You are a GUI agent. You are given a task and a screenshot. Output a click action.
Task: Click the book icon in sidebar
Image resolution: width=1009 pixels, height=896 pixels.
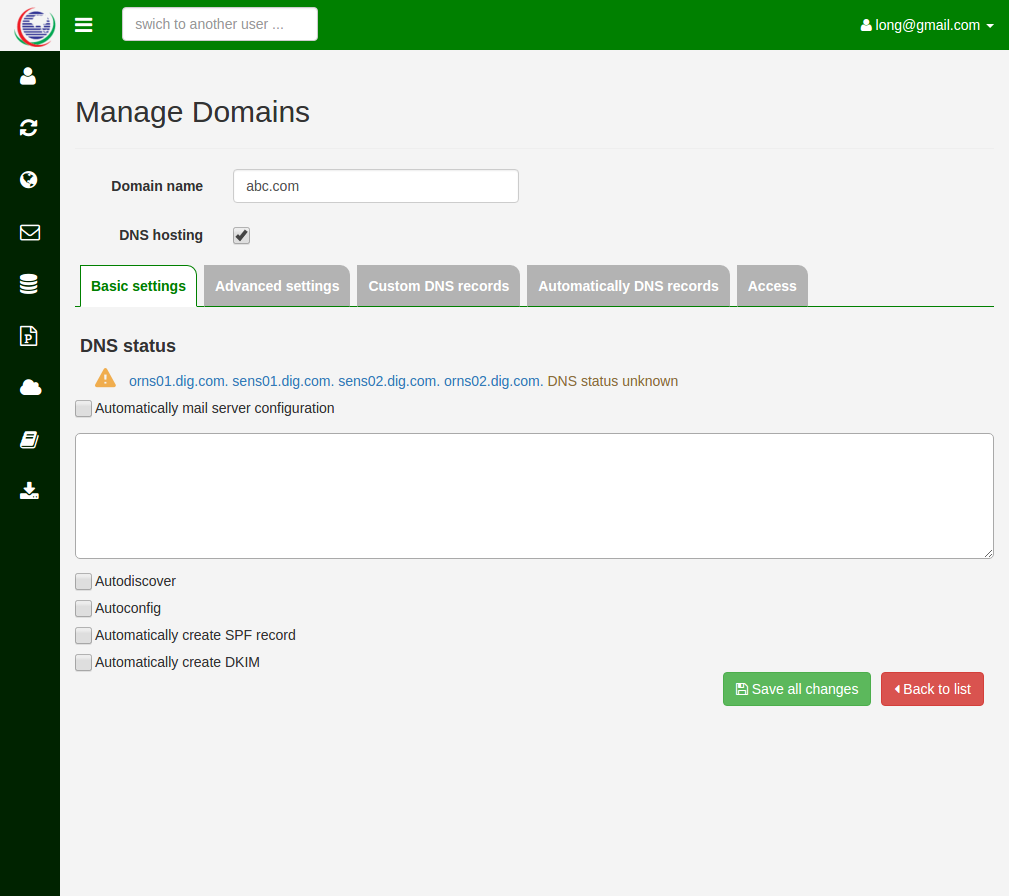click(x=29, y=439)
